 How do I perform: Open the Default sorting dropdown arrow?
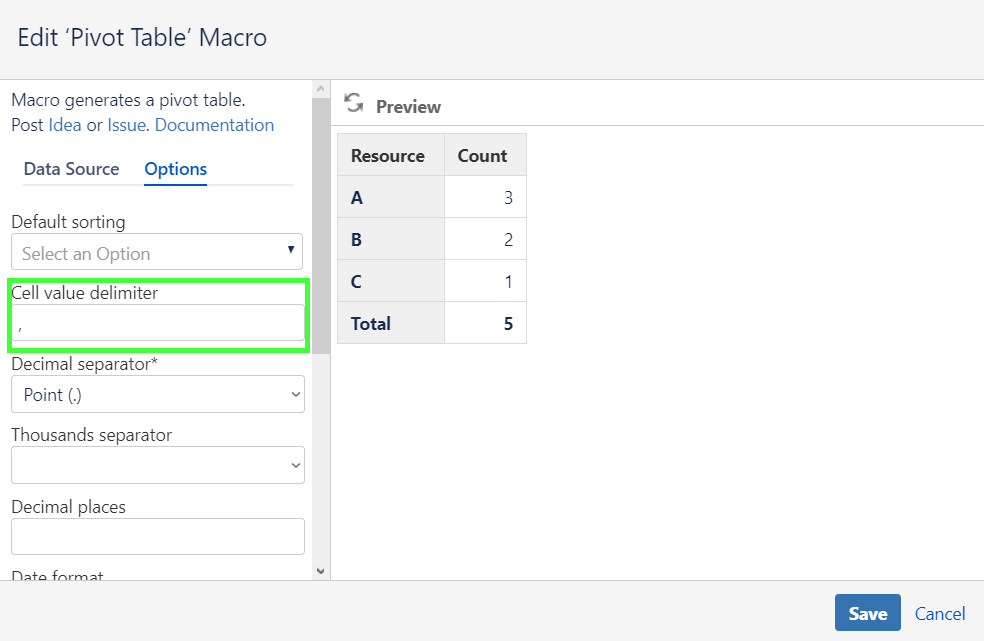click(x=292, y=251)
